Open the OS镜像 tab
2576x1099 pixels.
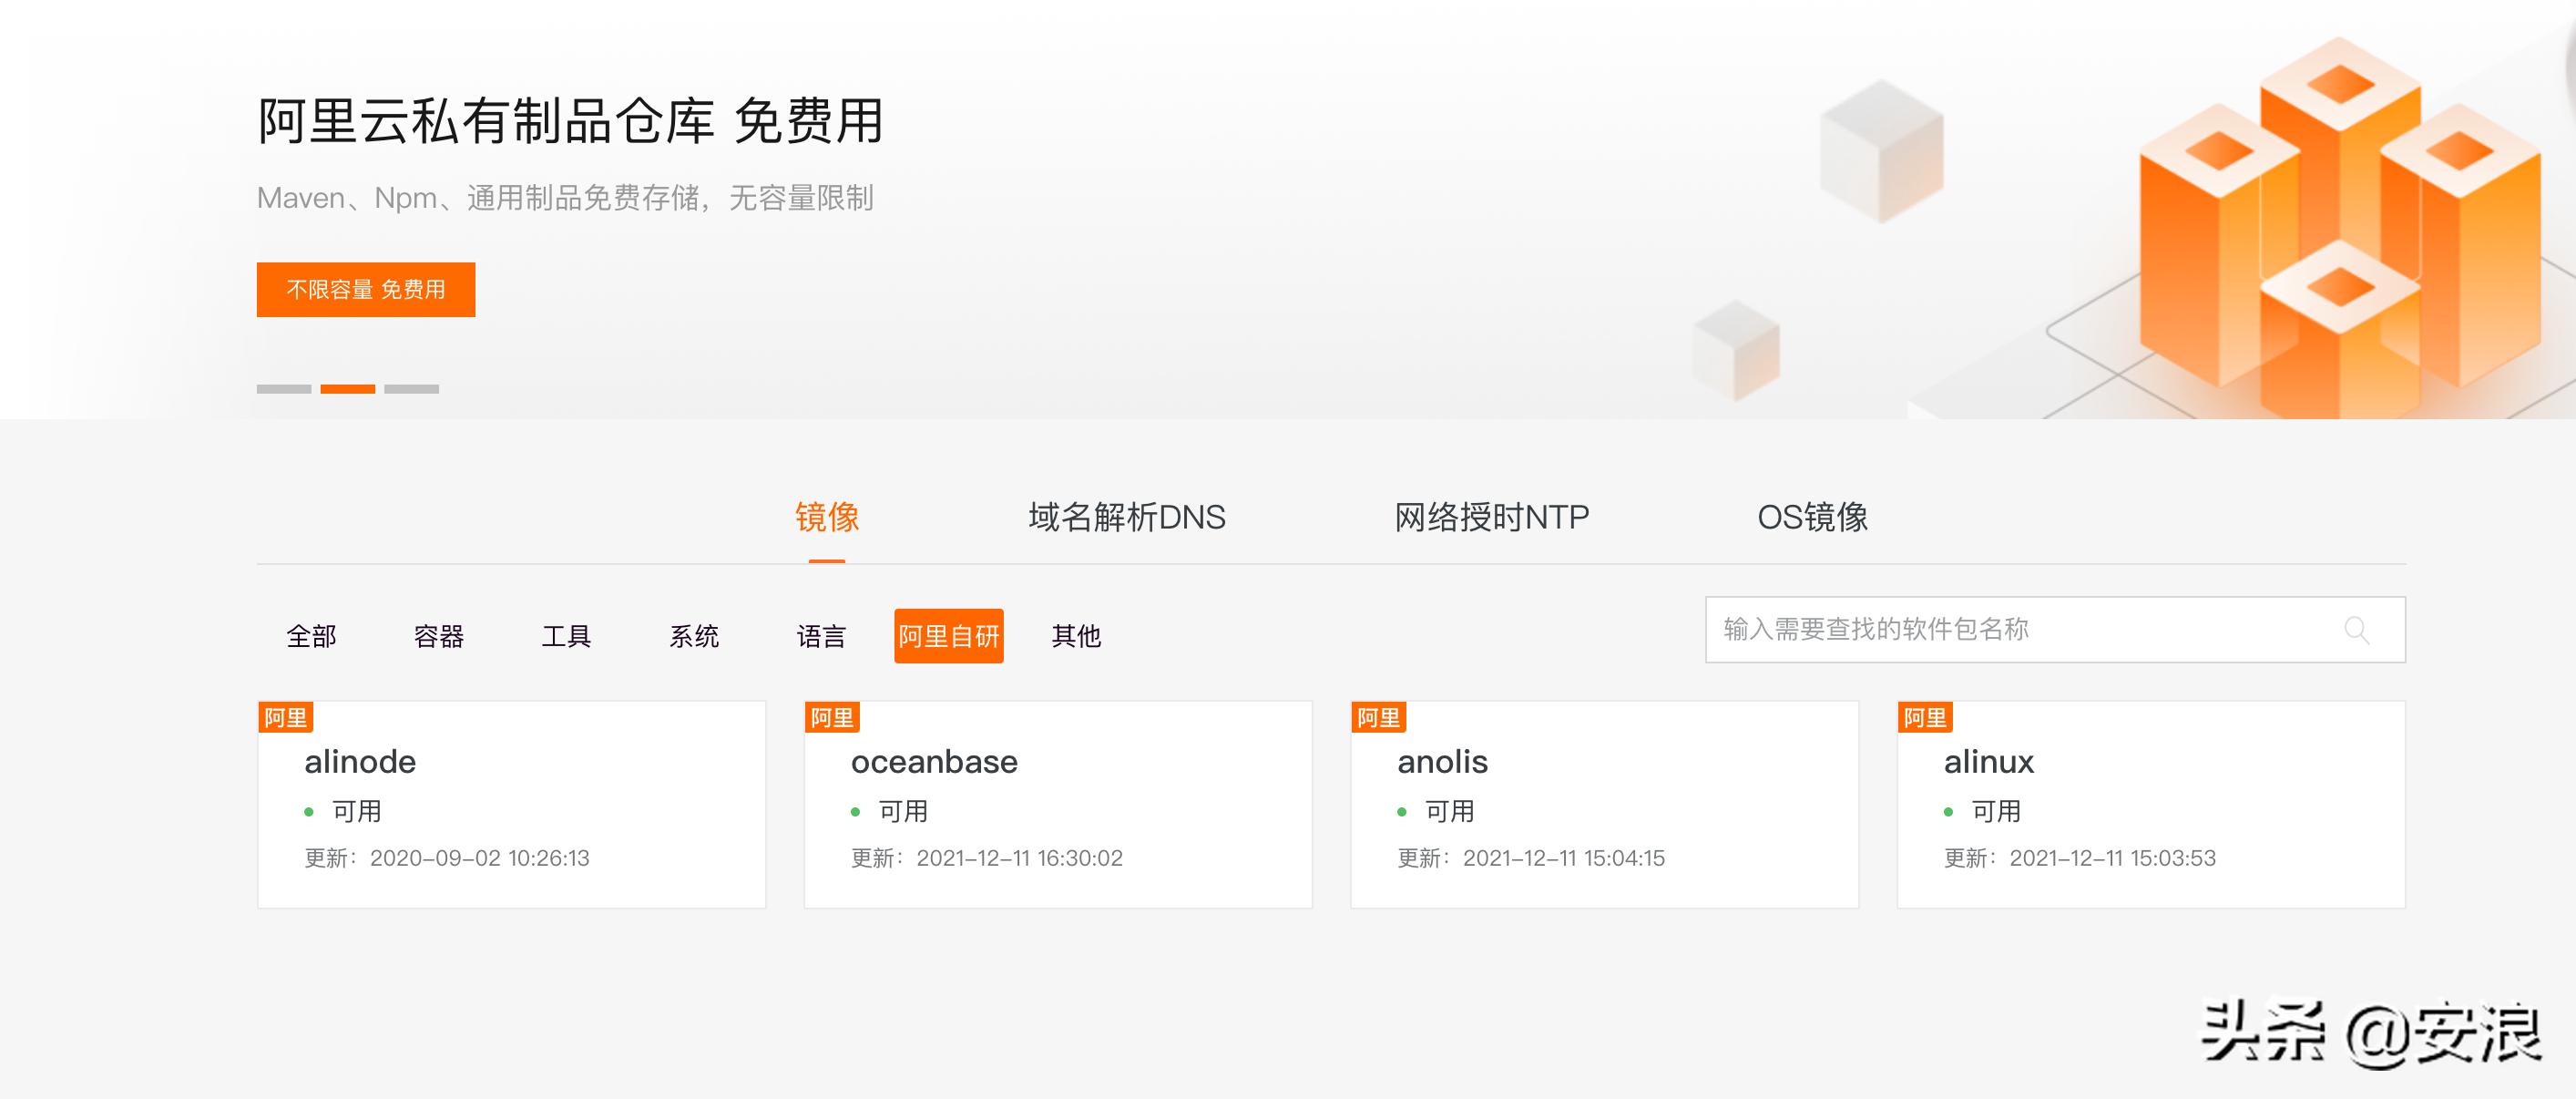coord(1814,517)
